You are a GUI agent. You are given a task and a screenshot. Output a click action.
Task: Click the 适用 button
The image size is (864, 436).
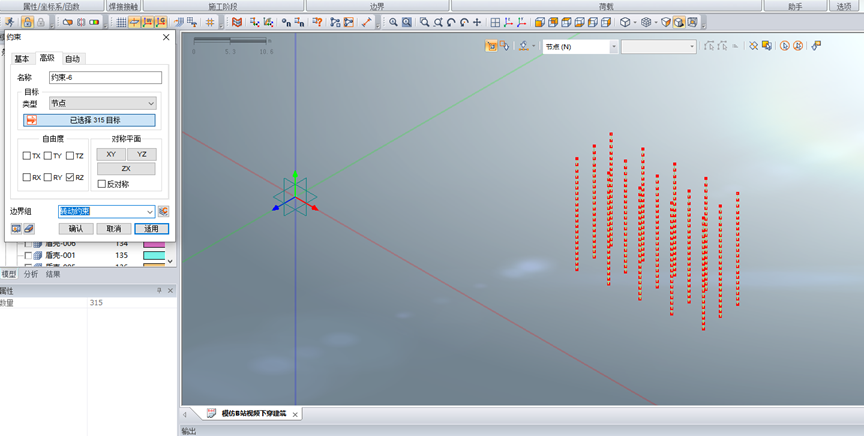pyautogui.click(x=152, y=229)
